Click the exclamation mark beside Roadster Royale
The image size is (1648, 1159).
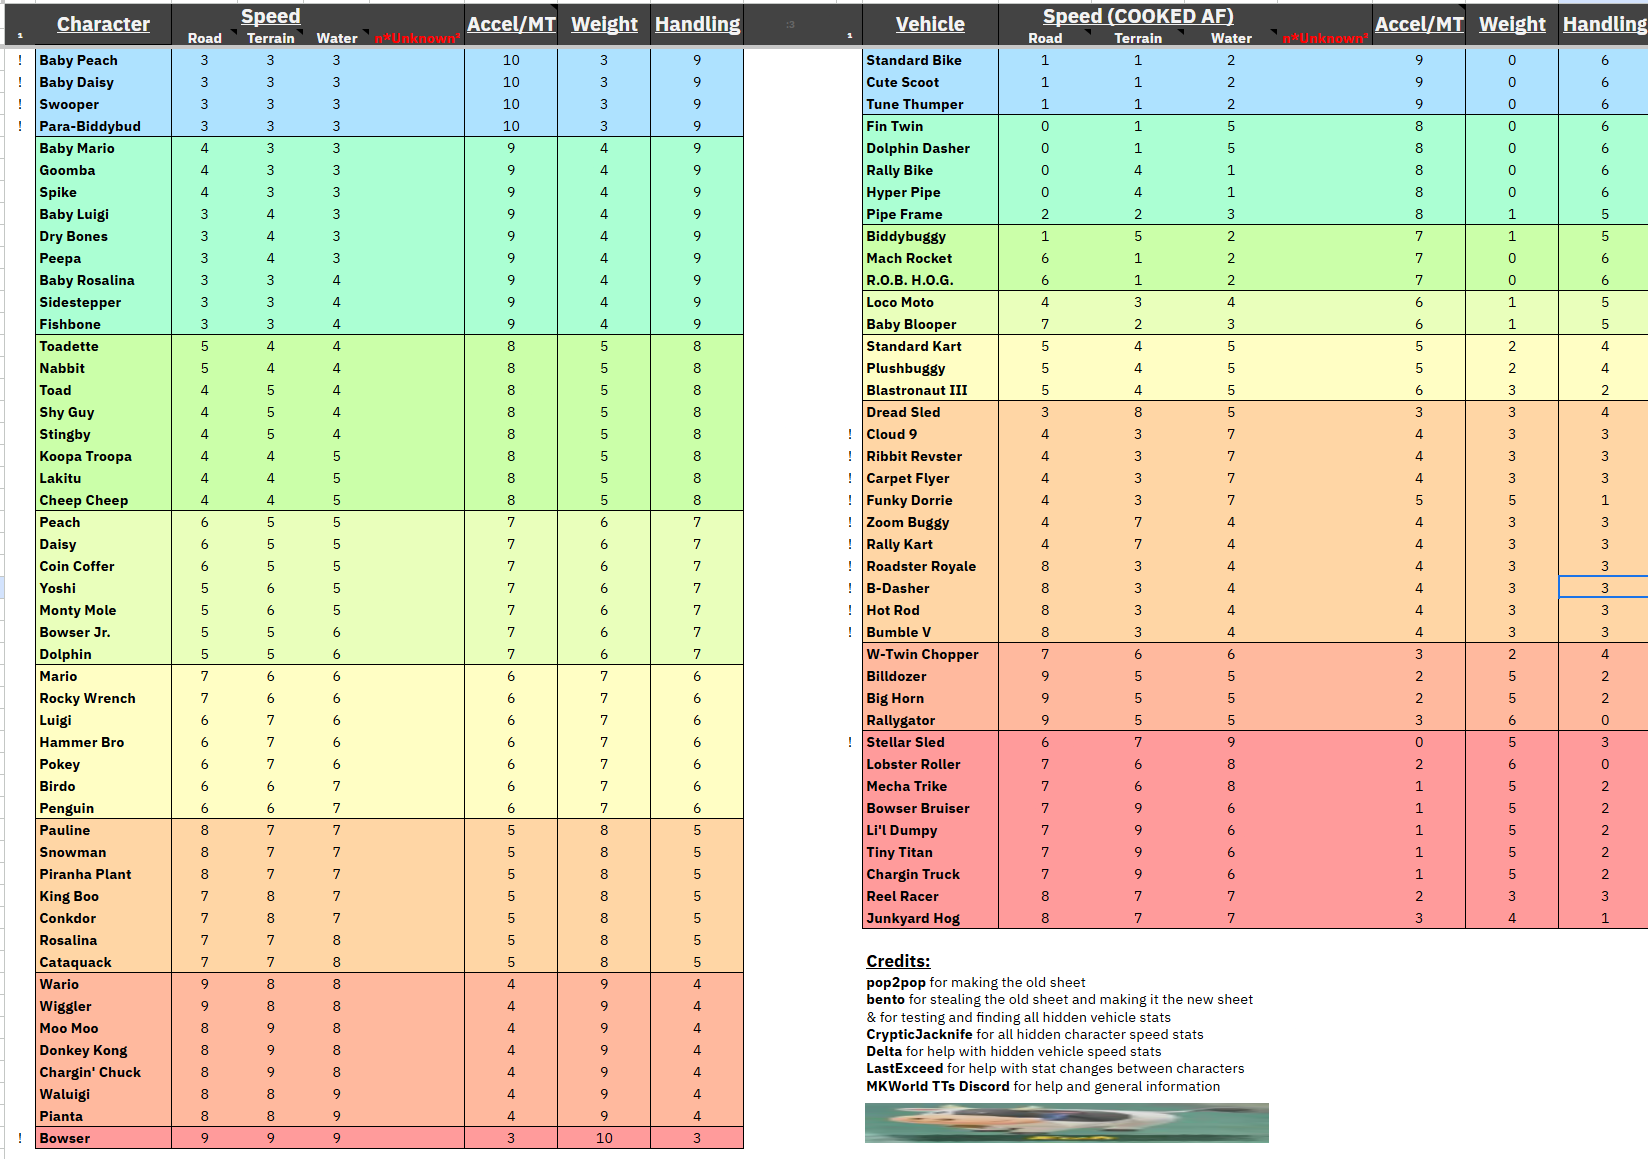850,566
